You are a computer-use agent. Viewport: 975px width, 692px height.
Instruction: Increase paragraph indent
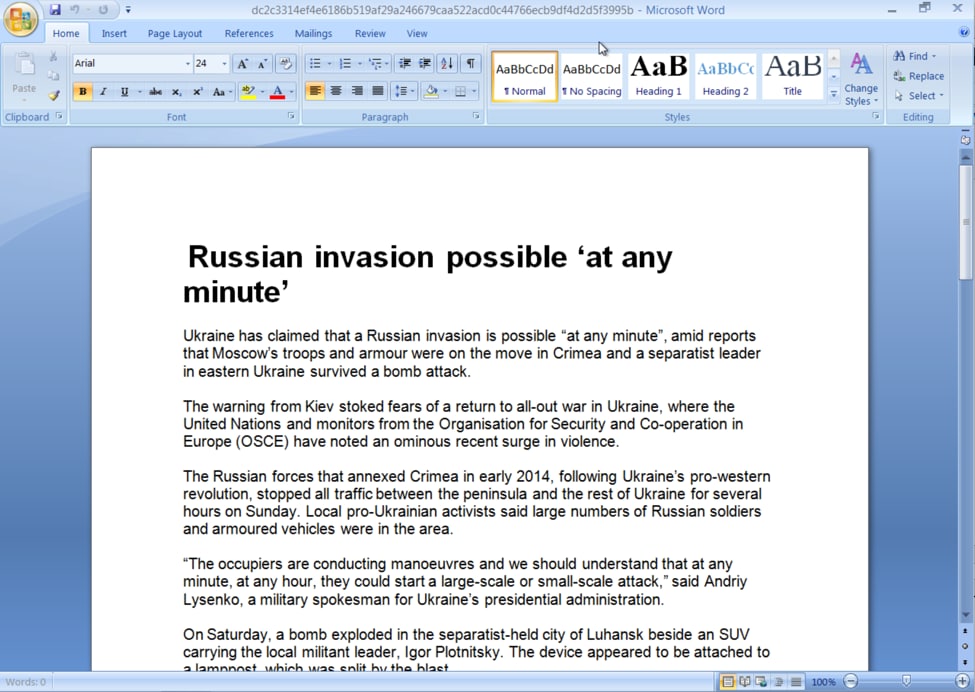[425, 63]
